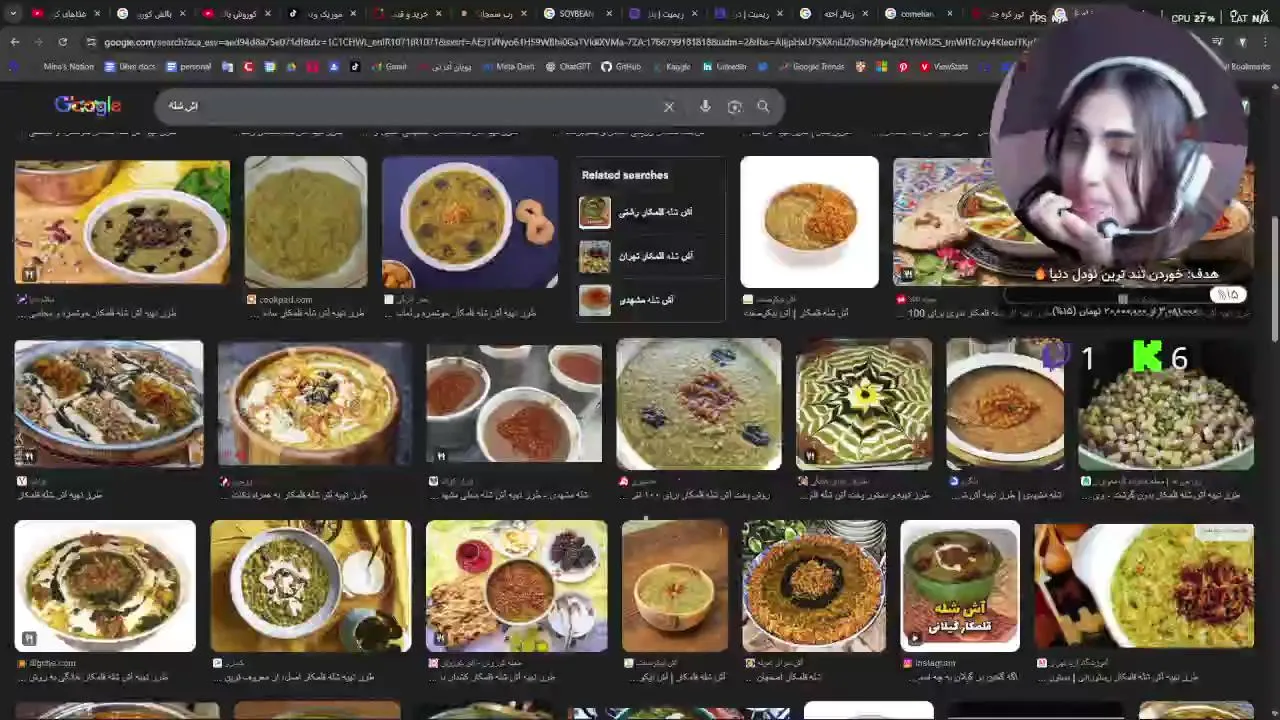Open the green star-pattern soup image
This screenshot has height=720, width=1280.
coord(864,404)
